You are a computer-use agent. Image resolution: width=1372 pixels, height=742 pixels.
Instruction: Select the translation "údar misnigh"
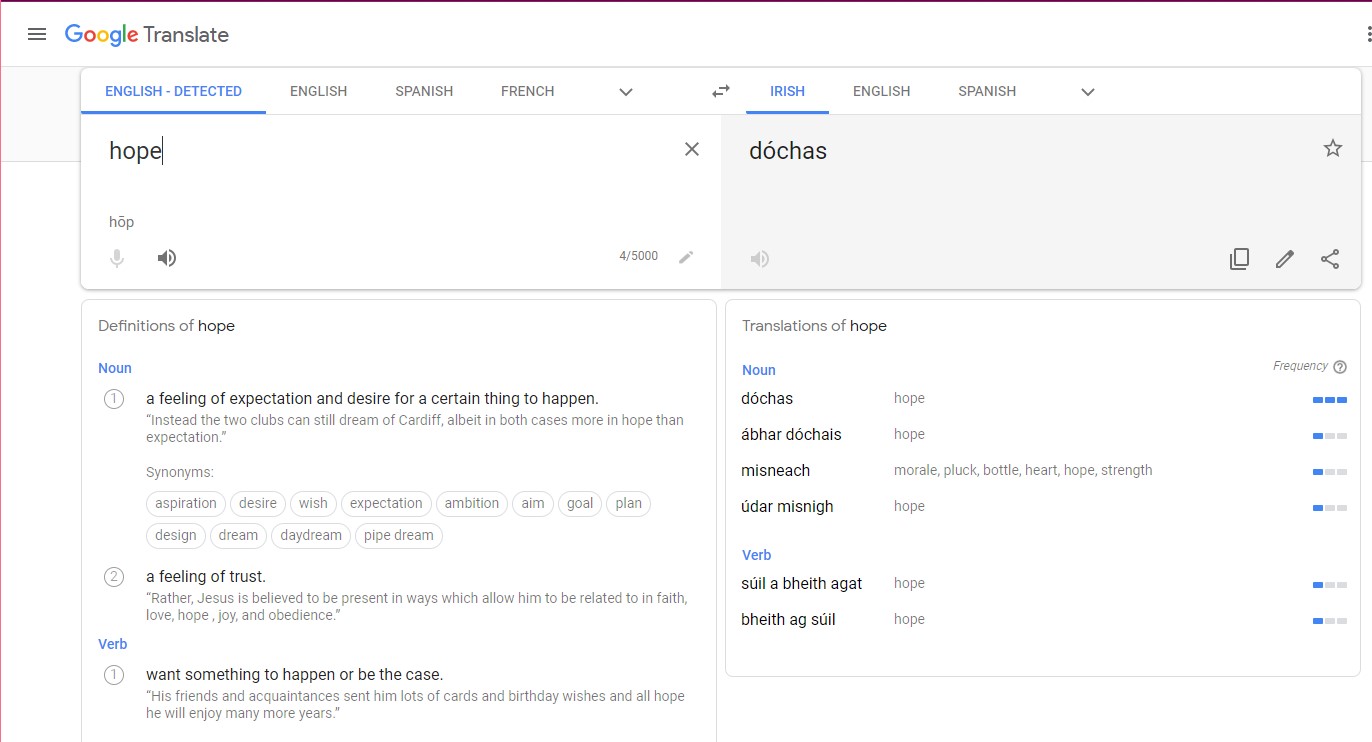[787, 507]
